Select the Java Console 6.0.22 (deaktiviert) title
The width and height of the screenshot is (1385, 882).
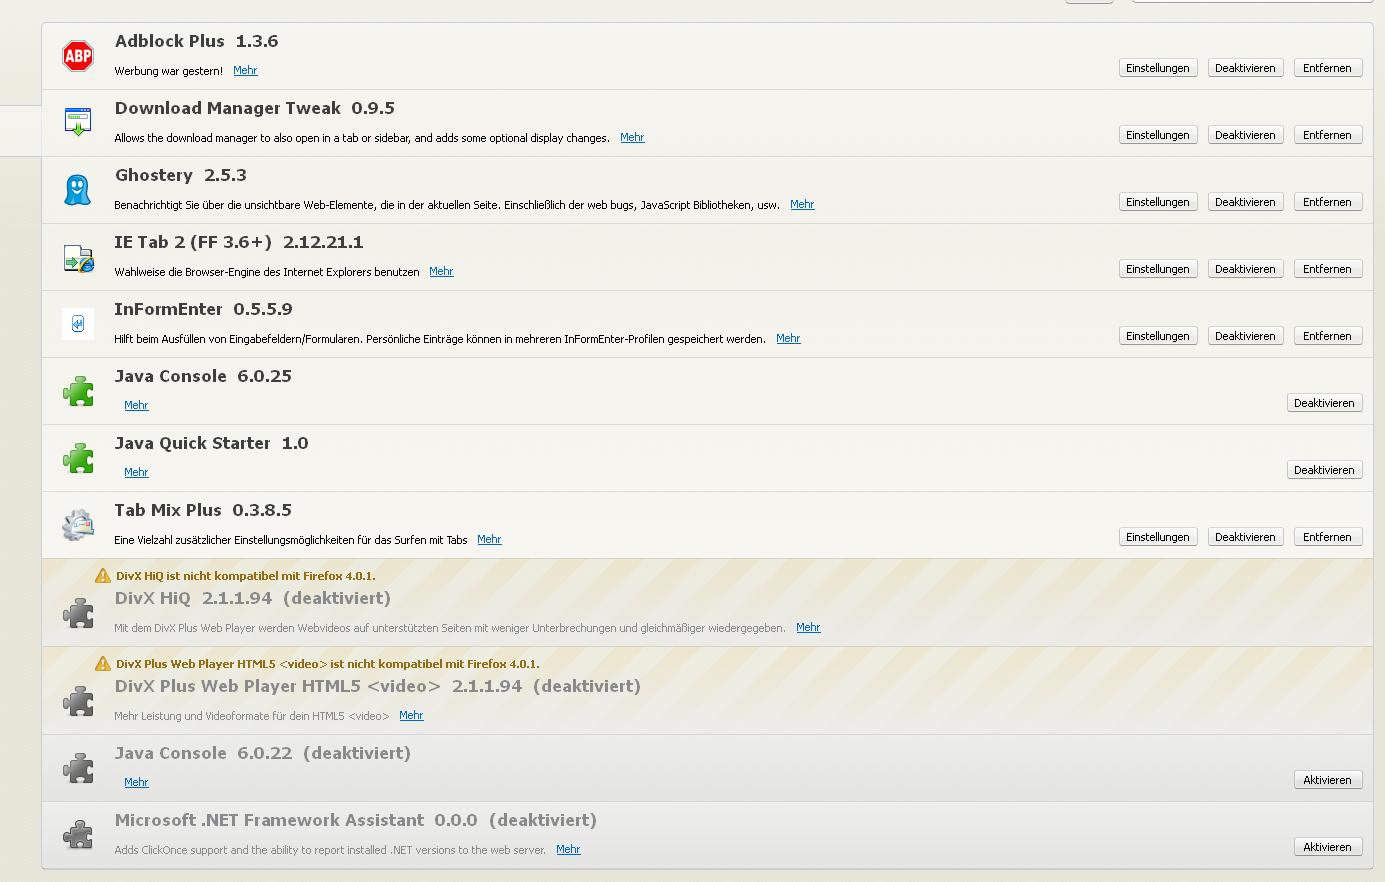point(263,753)
